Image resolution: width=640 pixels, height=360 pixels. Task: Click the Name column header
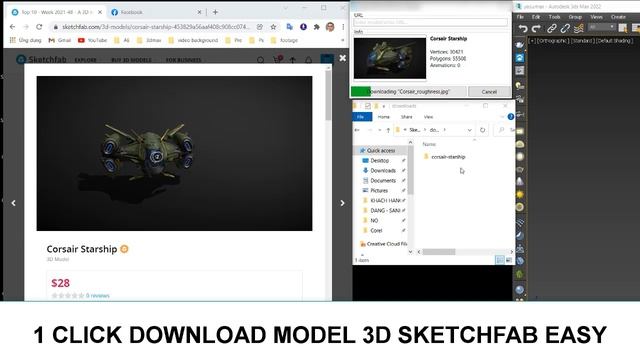click(x=429, y=144)
